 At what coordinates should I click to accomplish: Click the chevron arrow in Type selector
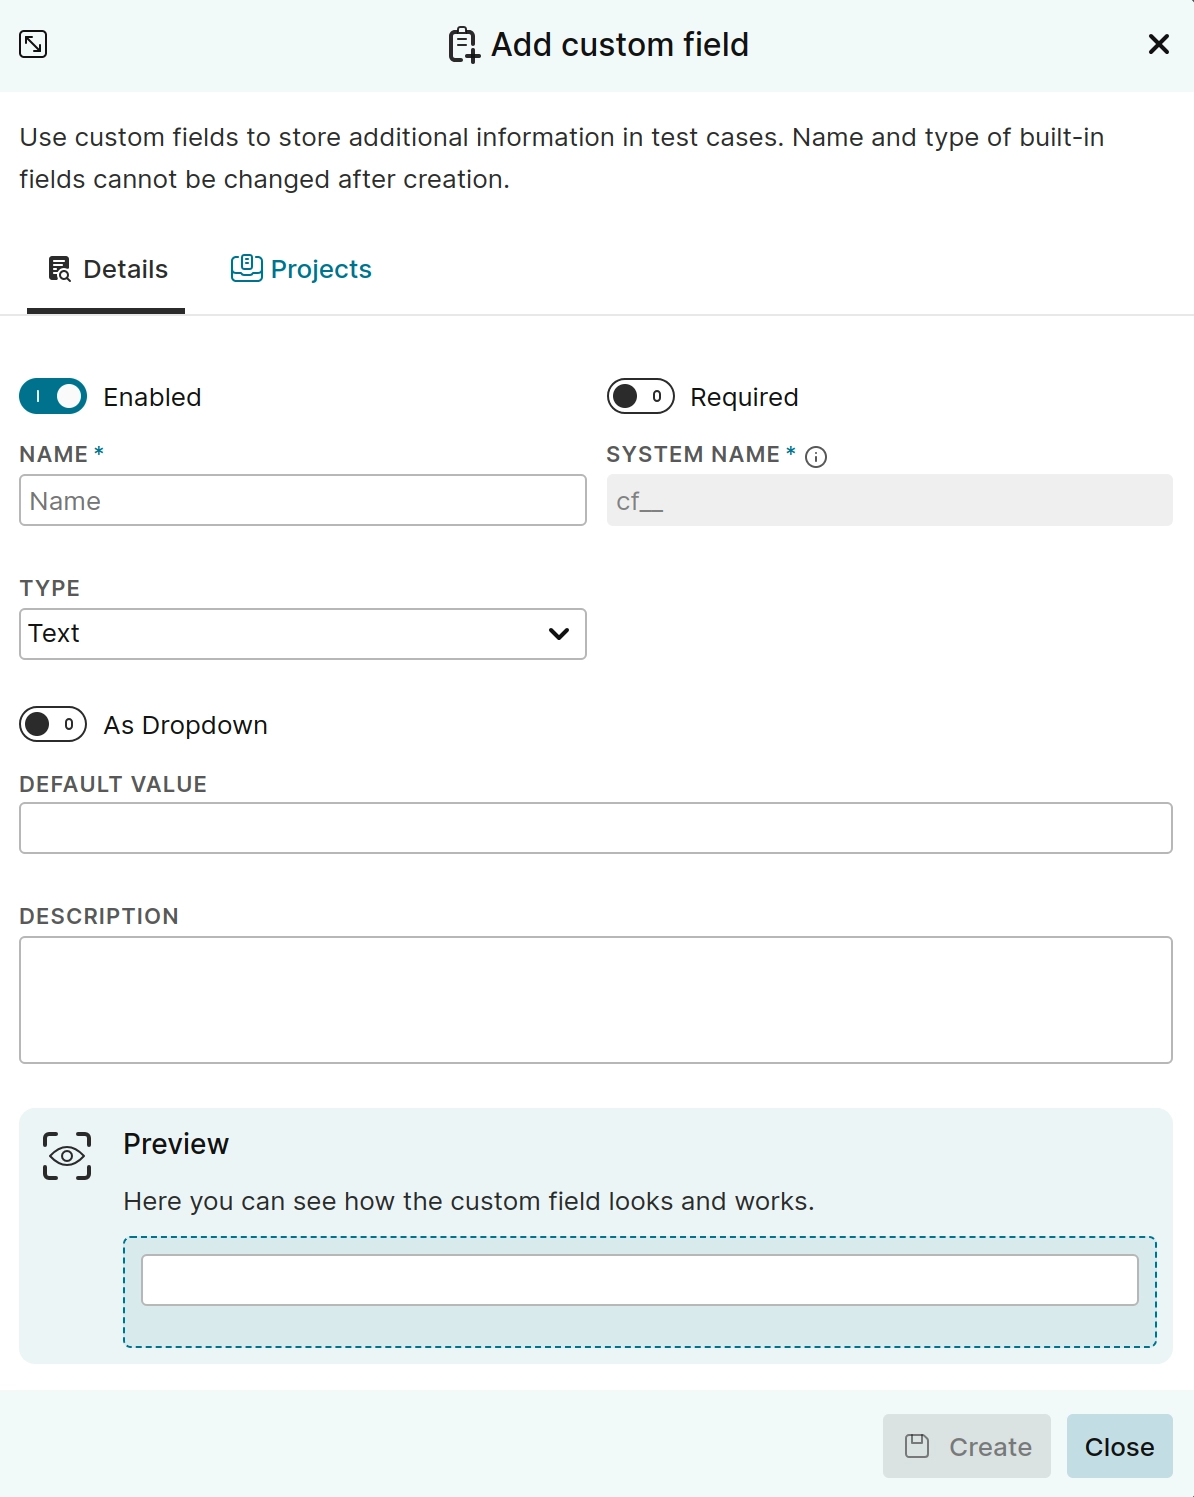pos(559,634)
